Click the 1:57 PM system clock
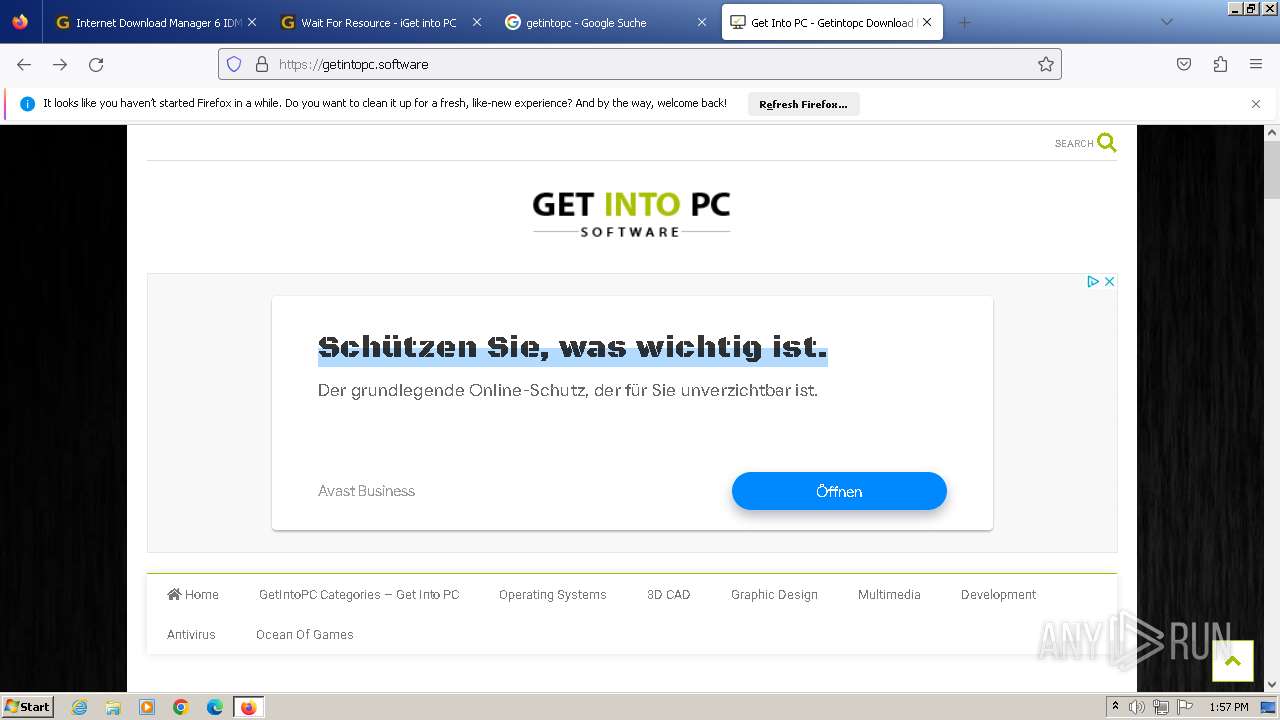Image resolution: width=1280 pixels, height=720 pixels. point(1228,707)
